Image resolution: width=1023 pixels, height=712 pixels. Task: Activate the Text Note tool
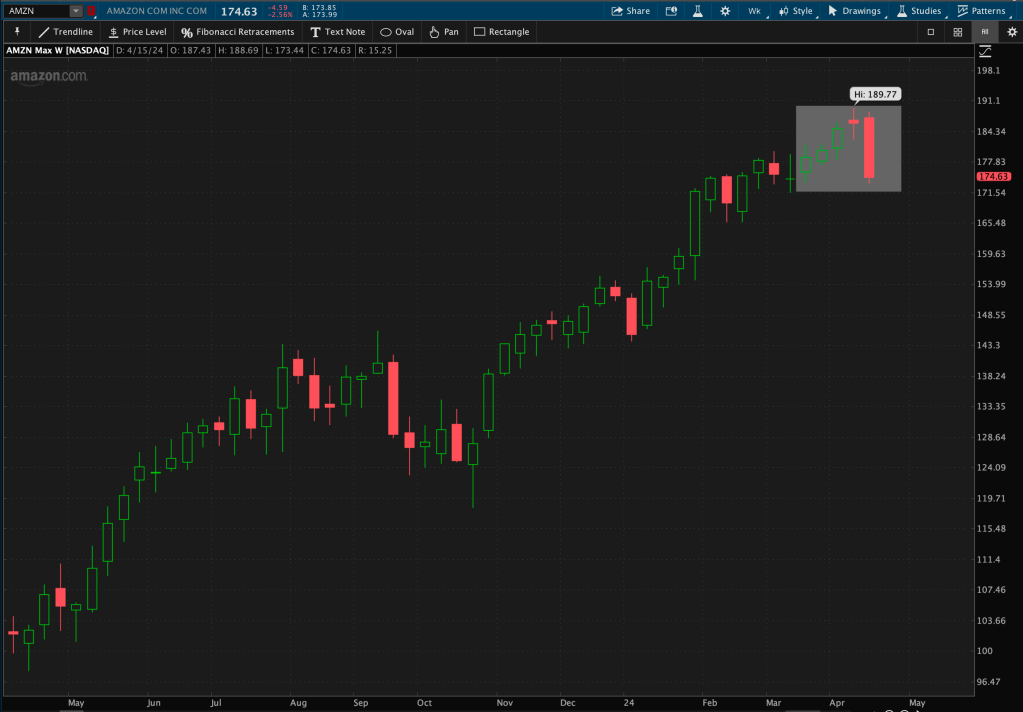[x=337, y=32]
